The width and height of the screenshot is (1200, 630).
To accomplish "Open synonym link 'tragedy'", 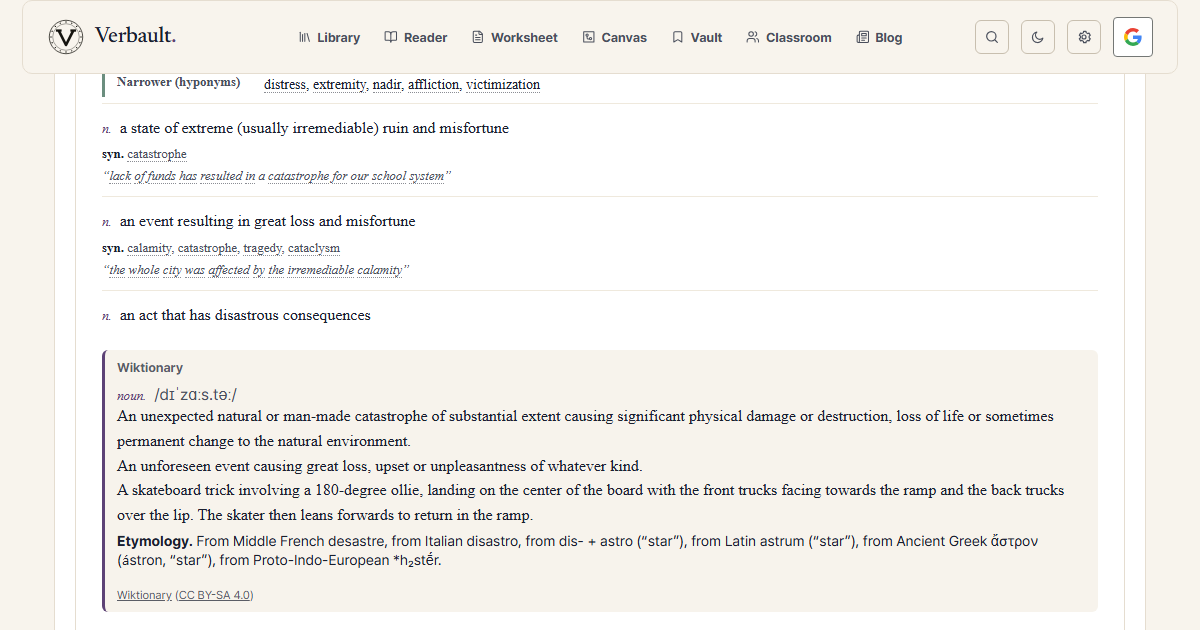I will click(263, 248).
